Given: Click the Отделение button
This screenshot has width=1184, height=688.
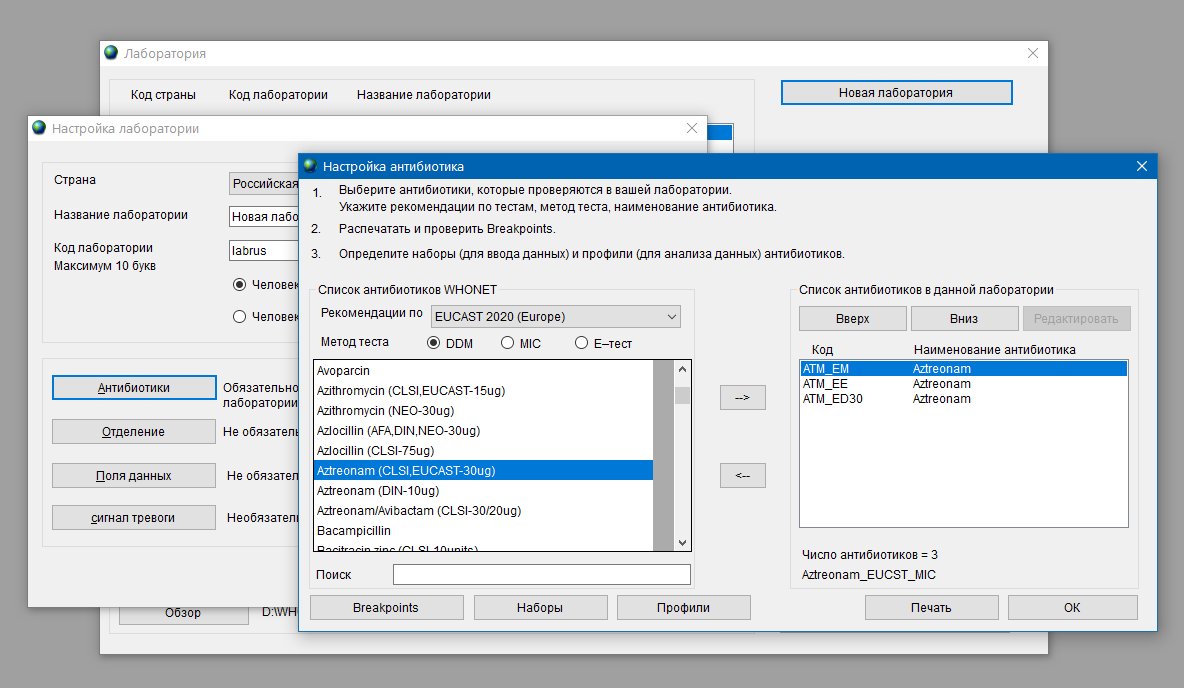Looking at the screenshot, I should [x=134, y=432].
